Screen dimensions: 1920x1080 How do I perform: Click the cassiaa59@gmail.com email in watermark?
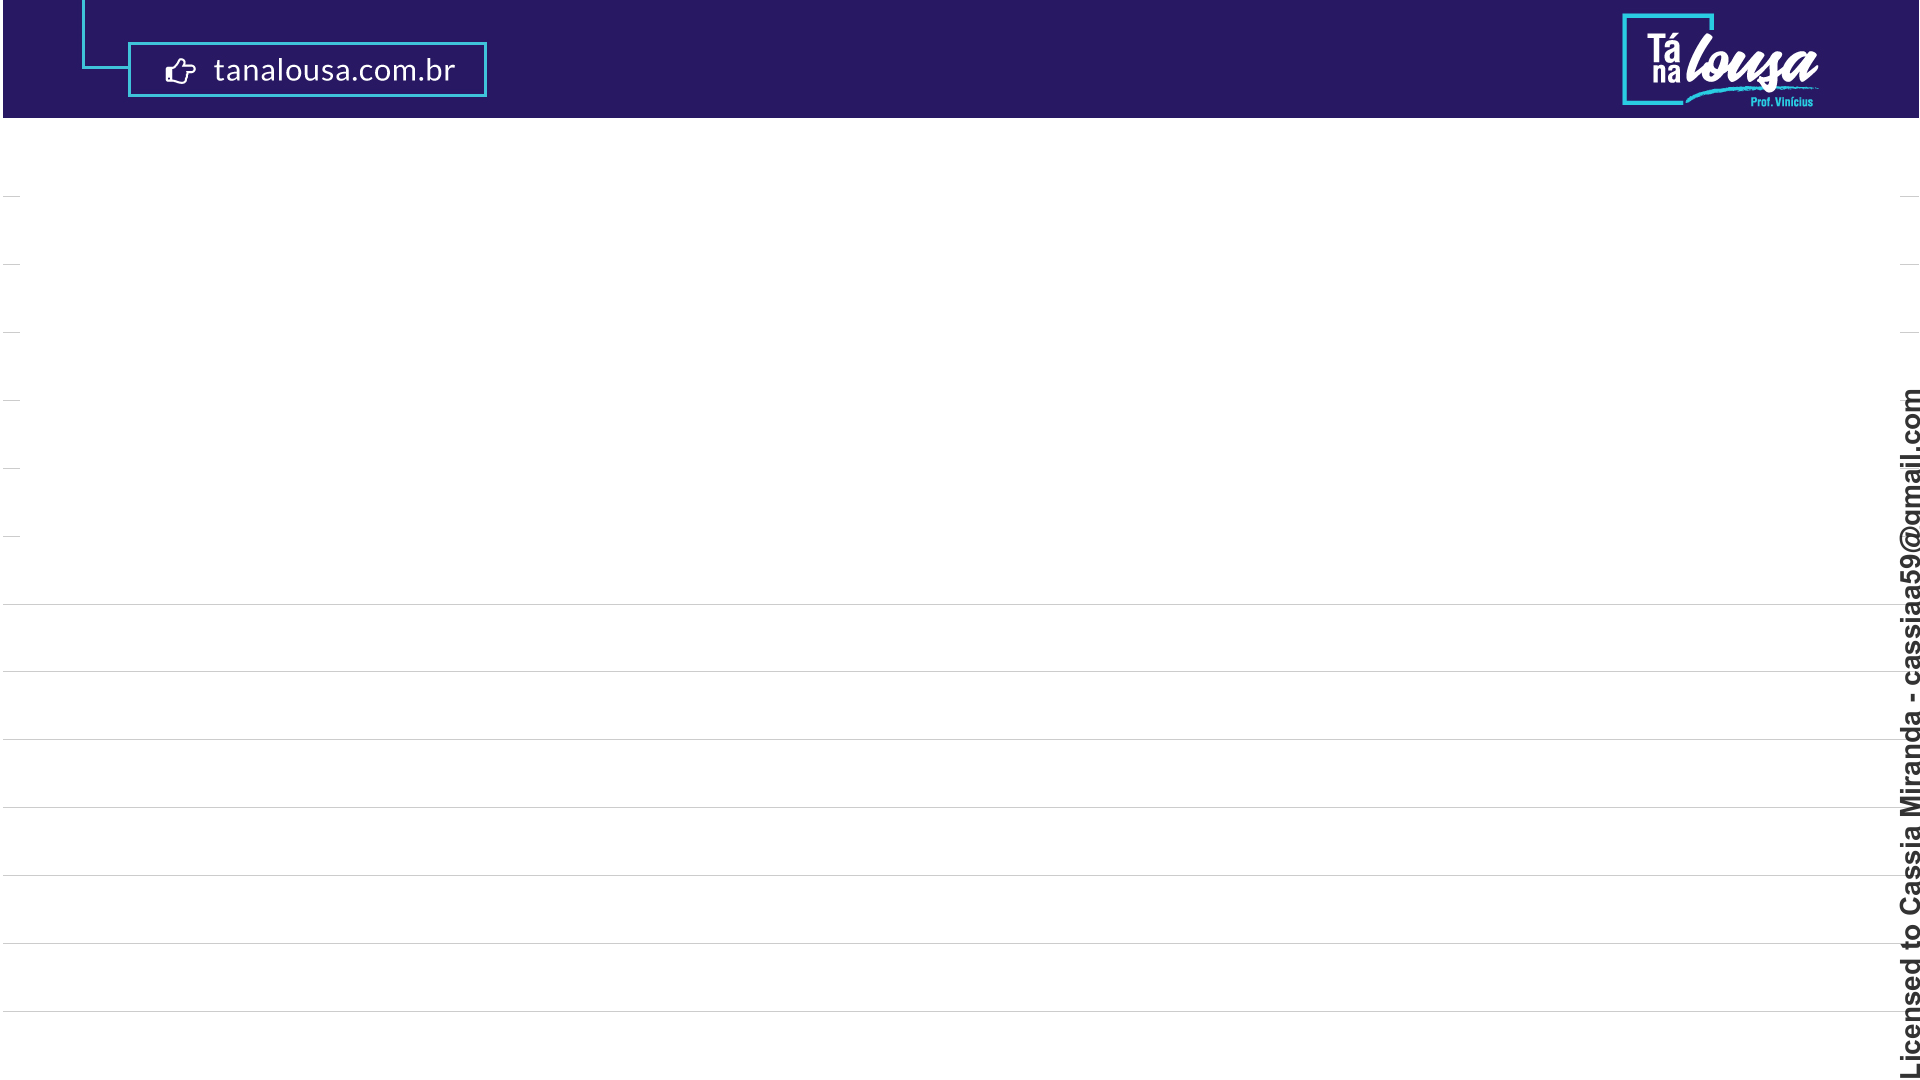[x=1909, y=535]
